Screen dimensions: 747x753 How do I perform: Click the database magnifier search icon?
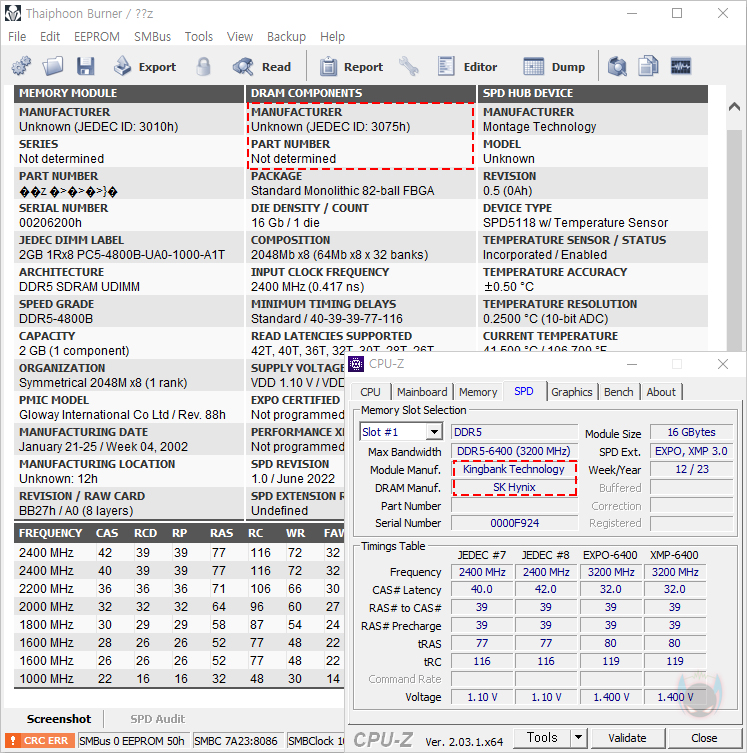pyautogui.click(x=617, y=66)
